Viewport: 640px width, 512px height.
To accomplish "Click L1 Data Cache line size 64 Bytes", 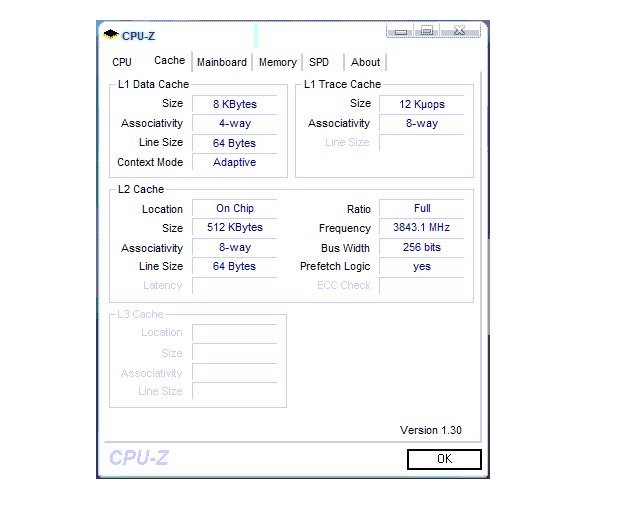I will point(235,143).
